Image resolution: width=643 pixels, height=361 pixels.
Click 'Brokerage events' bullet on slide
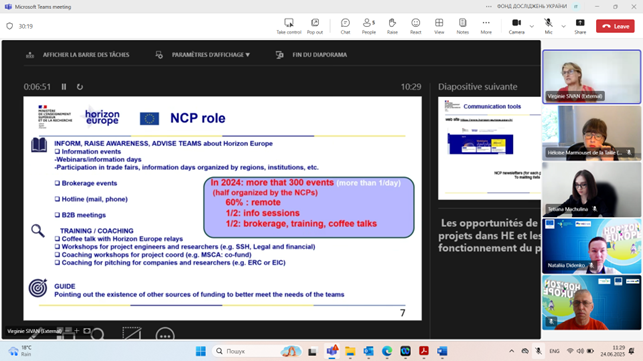pos(89,183)
